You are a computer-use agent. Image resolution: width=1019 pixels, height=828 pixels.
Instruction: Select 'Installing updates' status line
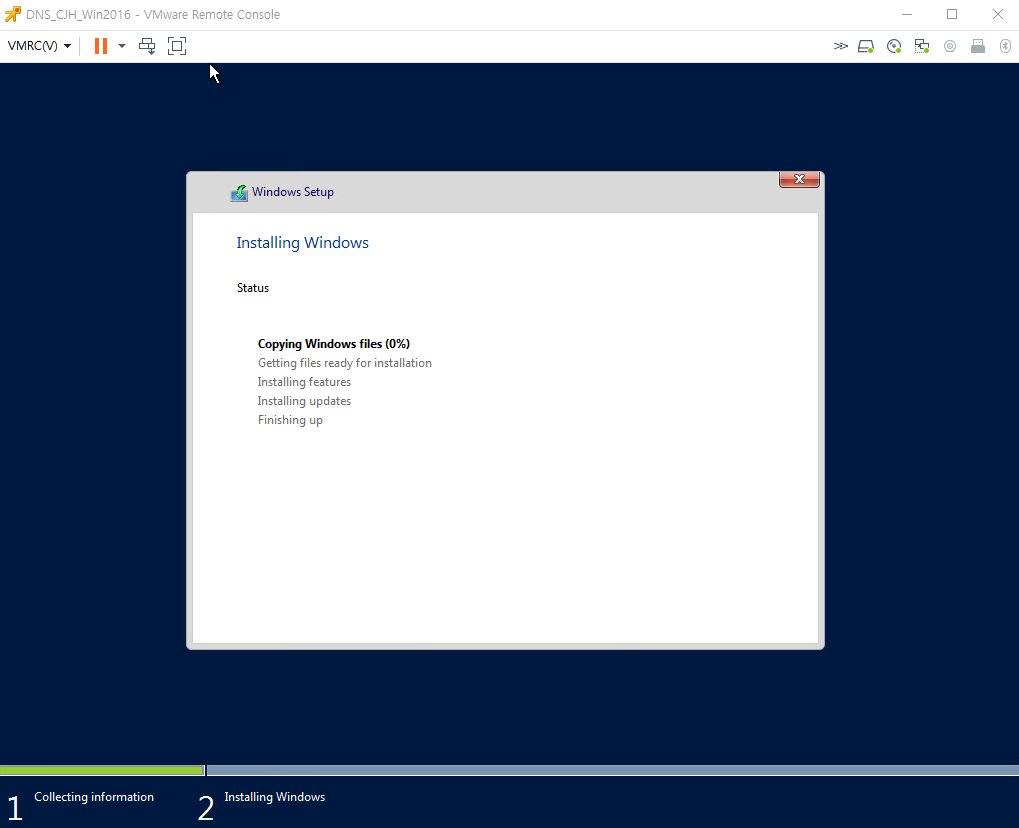pos(304,401)
